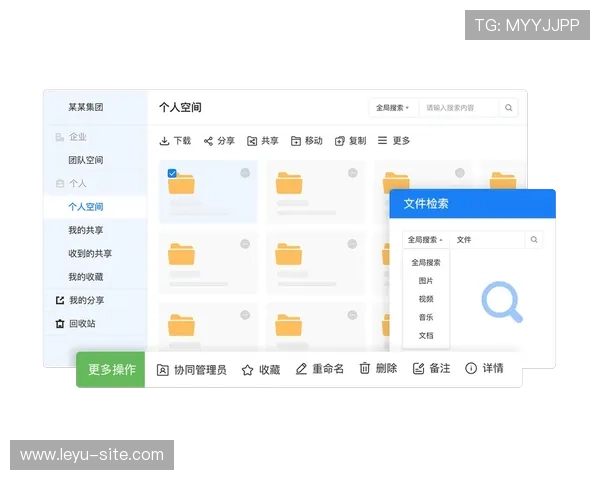Click the 文件检索 panel header

point(473,204)
